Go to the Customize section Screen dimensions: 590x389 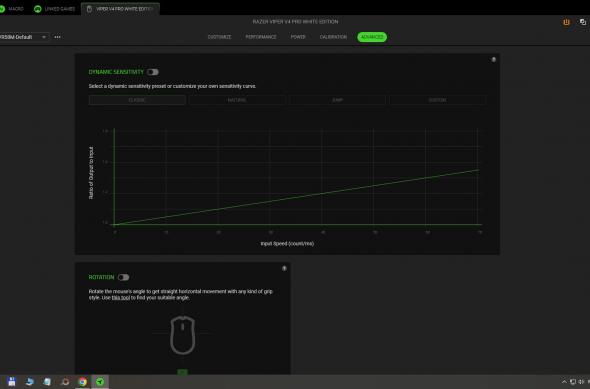pyautogui.click(x=219, y=37)
